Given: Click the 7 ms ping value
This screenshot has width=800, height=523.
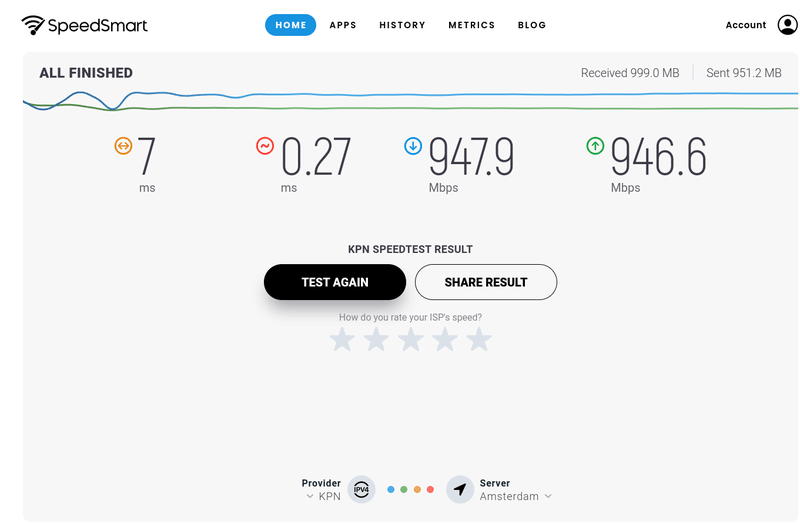Looking at the screenshot, I should 146,157.
